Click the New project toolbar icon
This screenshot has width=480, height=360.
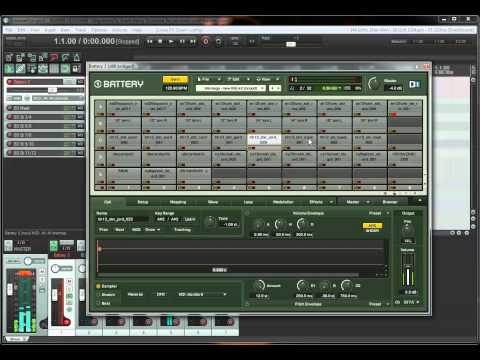(x=9, y=58)
